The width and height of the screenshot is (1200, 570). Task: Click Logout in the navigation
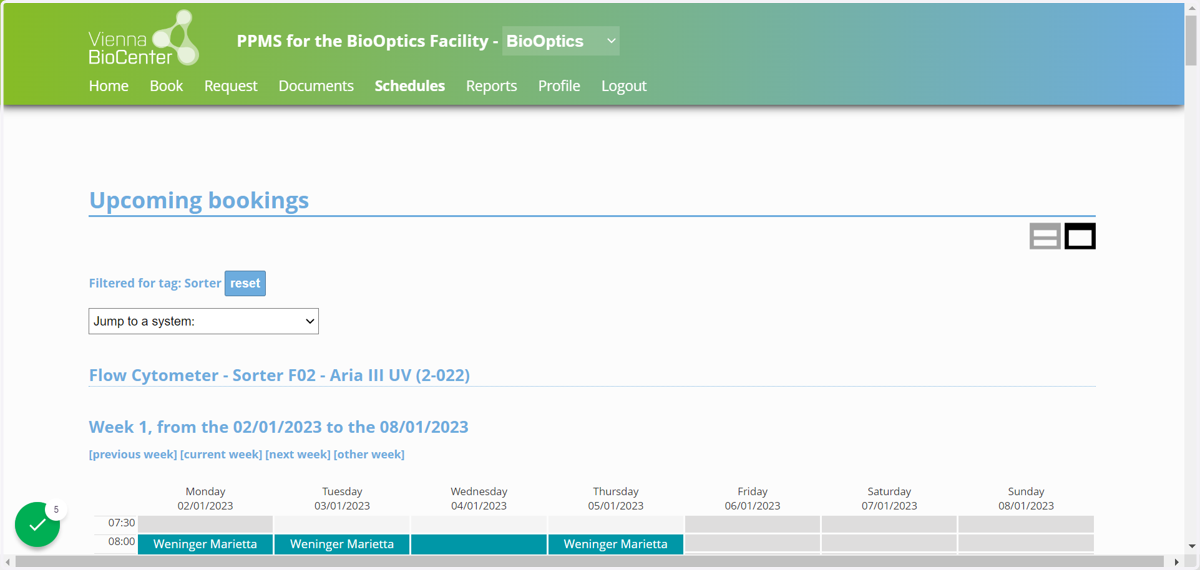coord(624,86)
